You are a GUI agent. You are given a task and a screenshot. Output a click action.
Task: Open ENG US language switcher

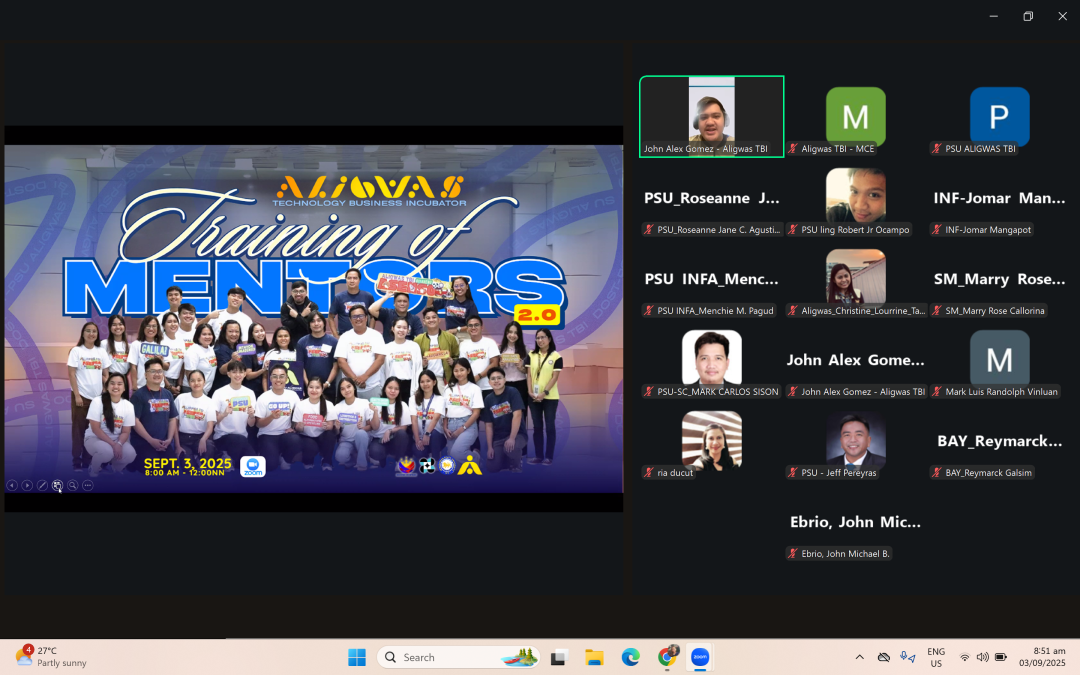tap(936, 657)
